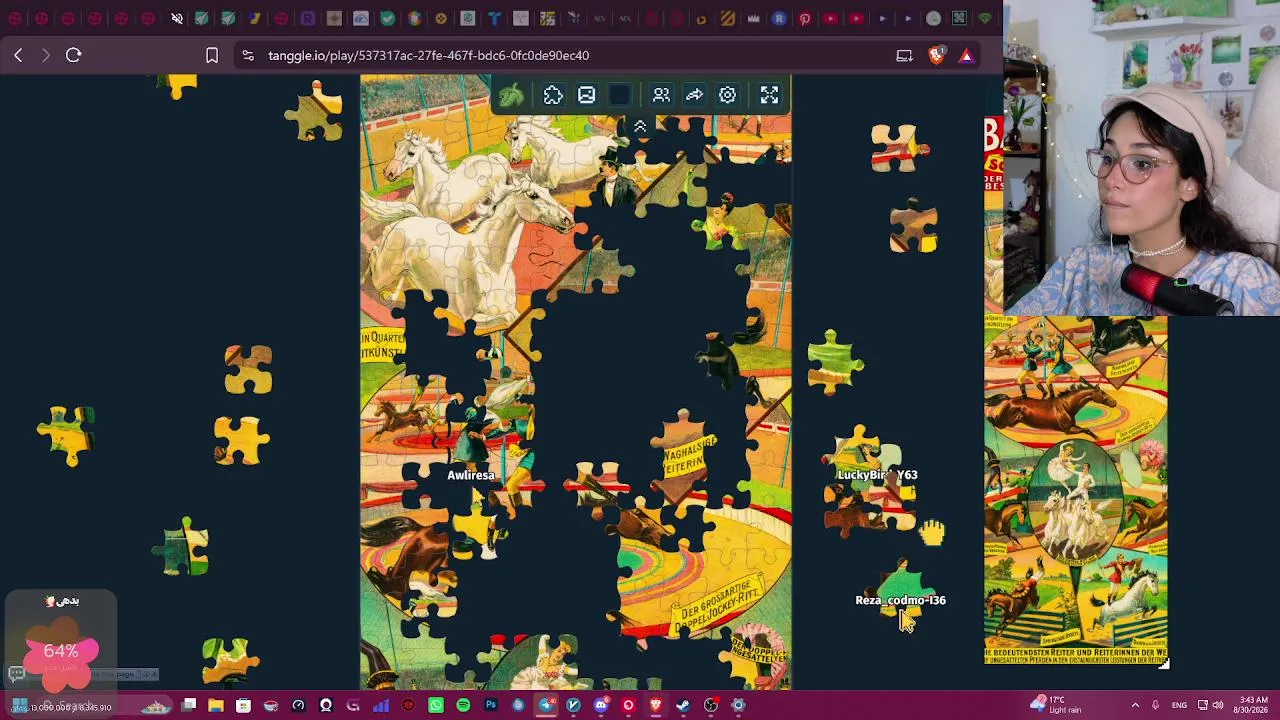The image size is (1280, 720).
Task: Click the green leaf Tanggle logo
Action: click(511, 95)
